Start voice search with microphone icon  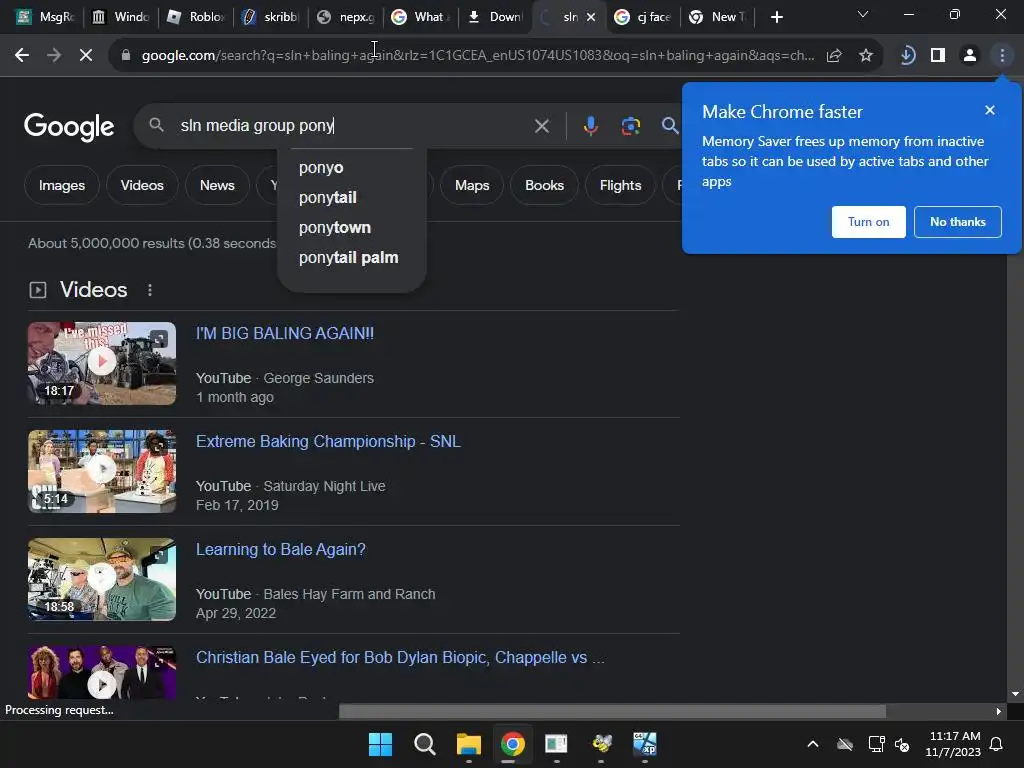[x=590, y=125]
